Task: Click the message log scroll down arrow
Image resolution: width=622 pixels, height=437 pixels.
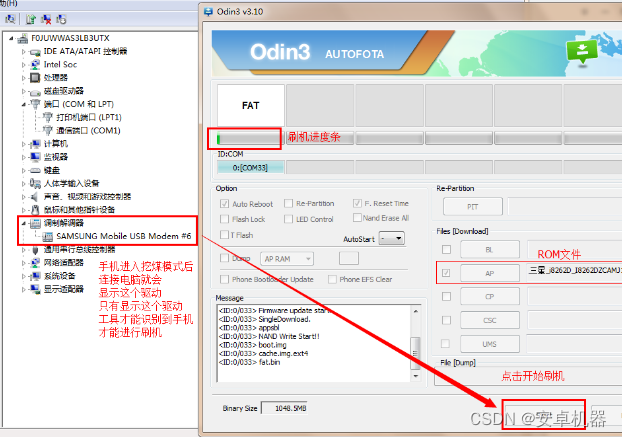Action: click(x=416, y=376)
